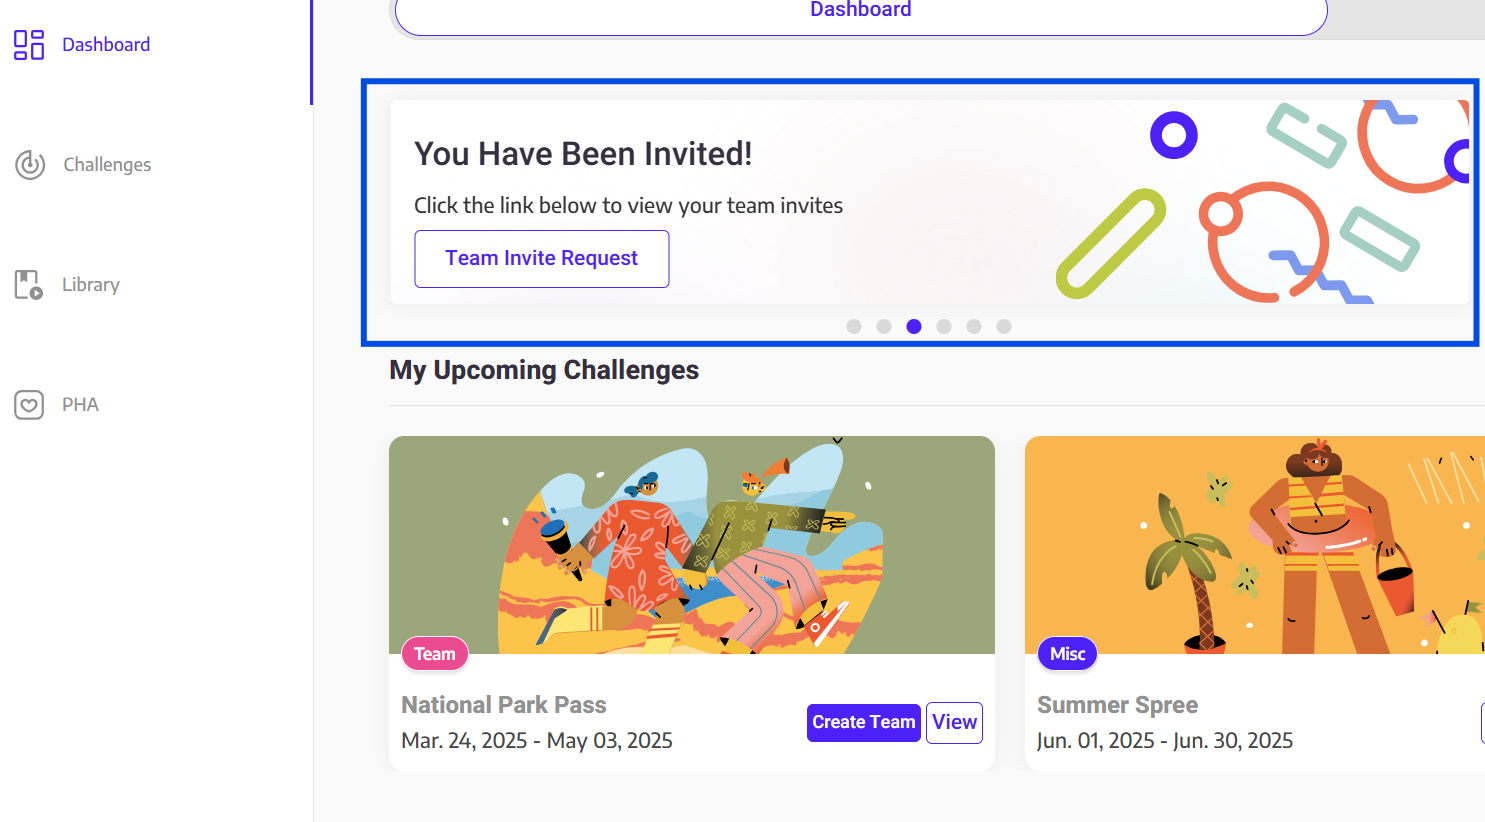Click the Summer Spree card image
1485x822 pixels.
click(x=1254, y=545)
